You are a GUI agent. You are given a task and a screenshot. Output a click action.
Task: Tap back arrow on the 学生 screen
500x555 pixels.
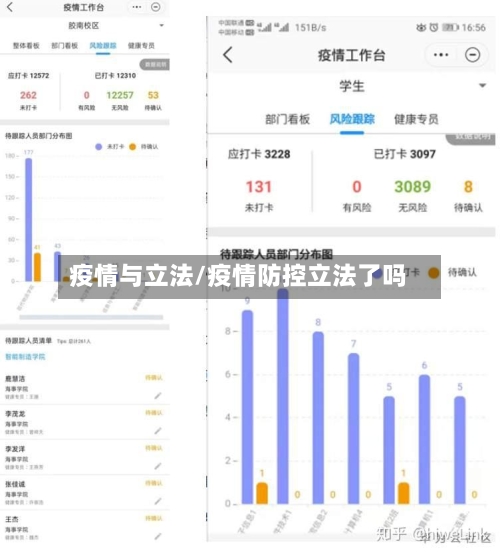(x=228, y=55)
